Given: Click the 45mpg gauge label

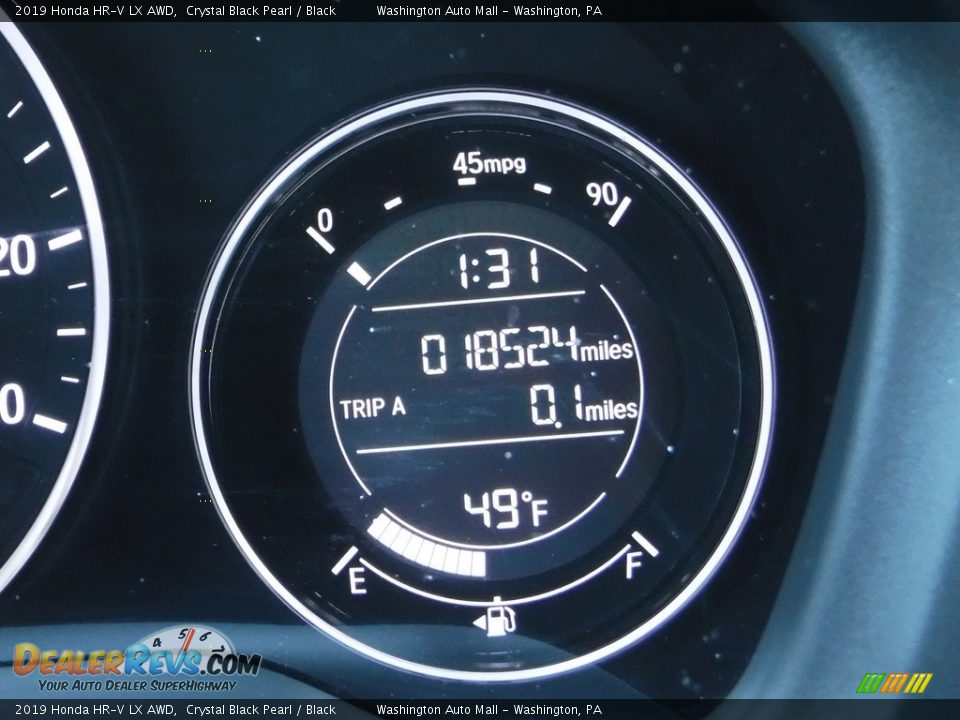Looking at the screenshot, I should tap(489, 163).
